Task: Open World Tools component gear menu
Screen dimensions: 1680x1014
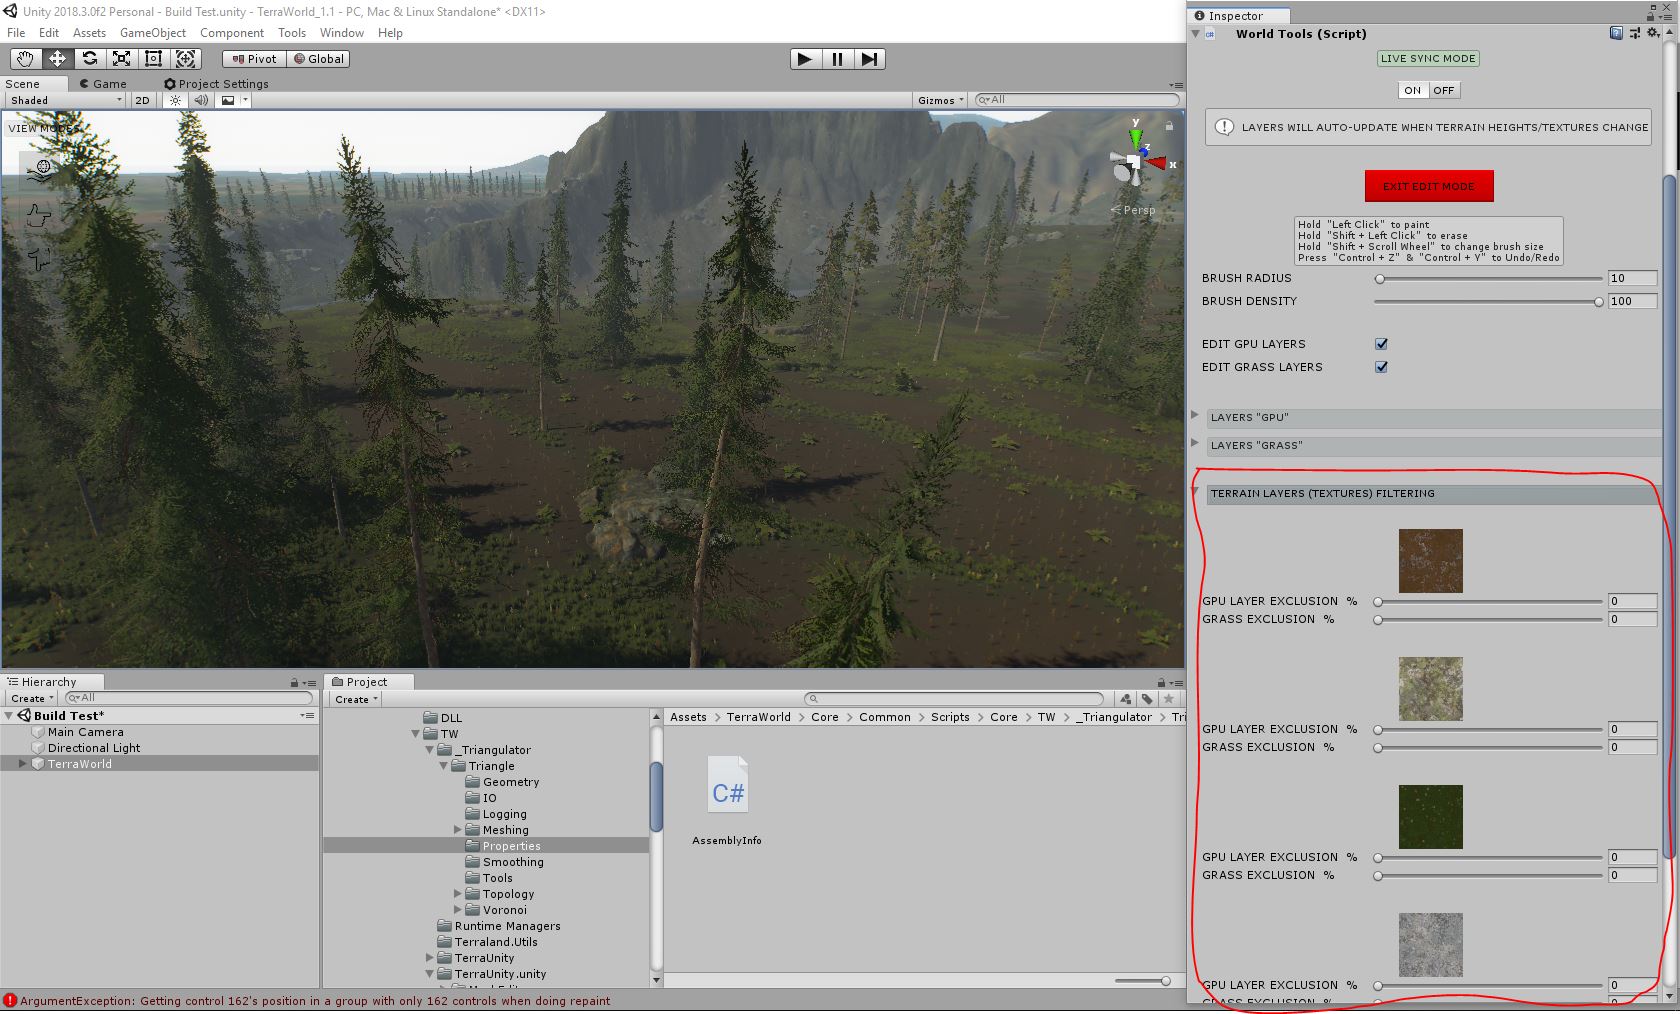Action: click(x=1653, y=33)
